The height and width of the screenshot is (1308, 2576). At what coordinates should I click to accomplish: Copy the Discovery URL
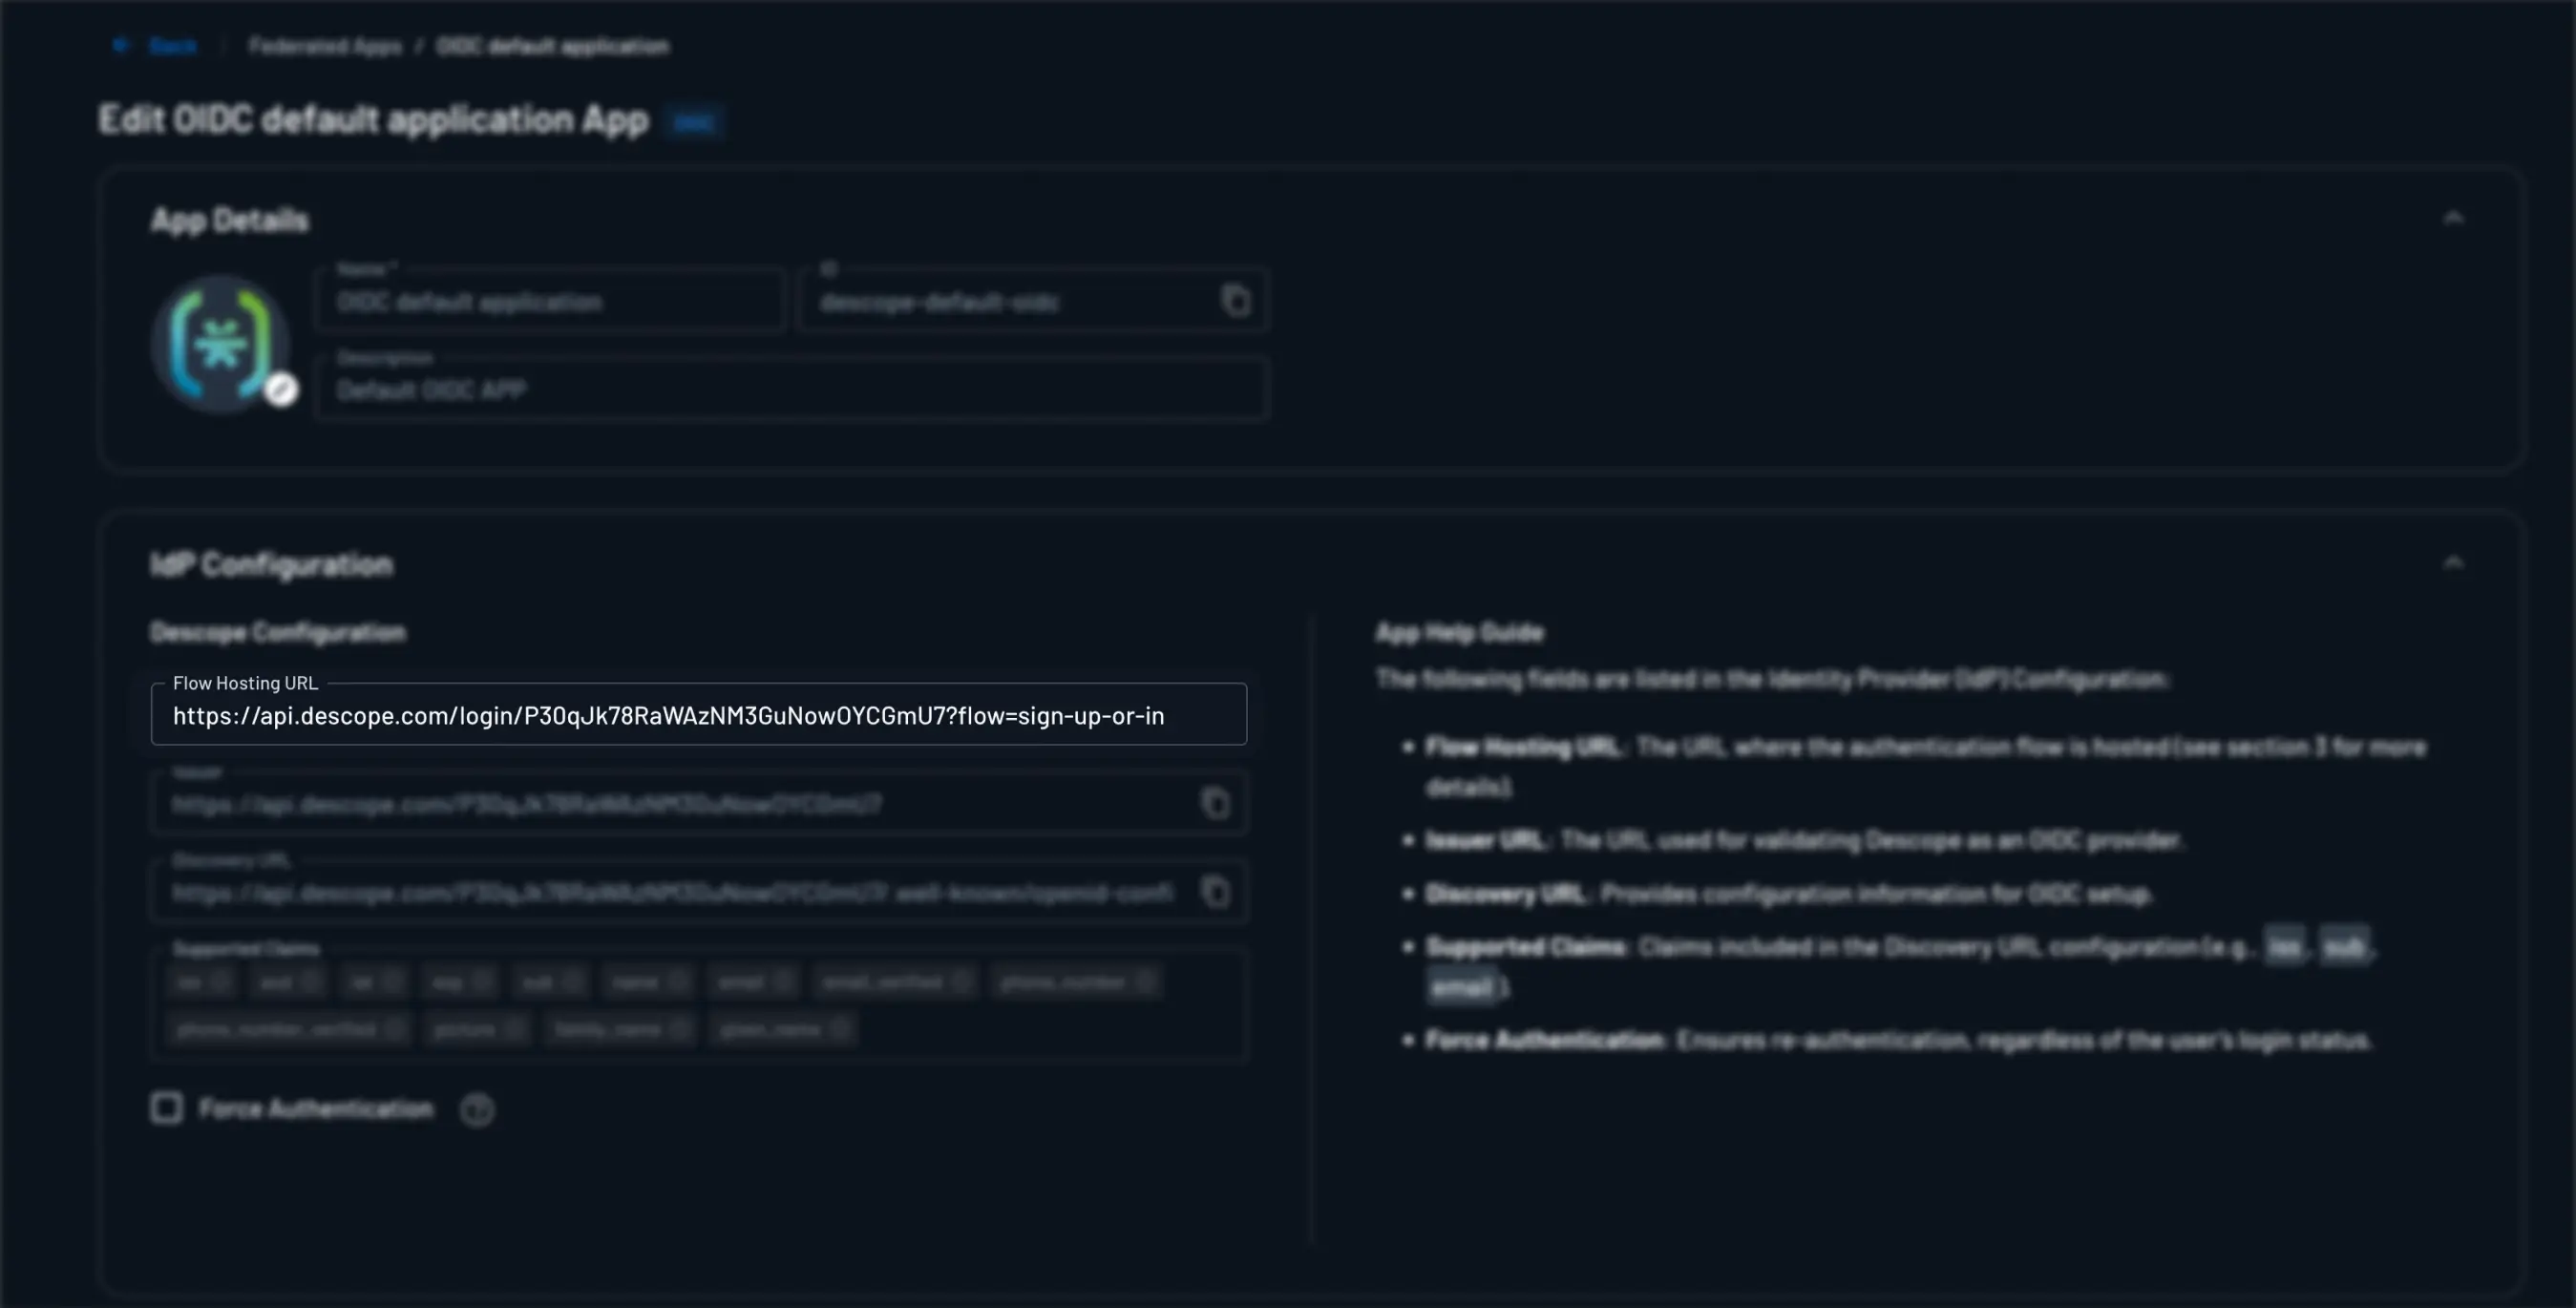coord(1215,892)
